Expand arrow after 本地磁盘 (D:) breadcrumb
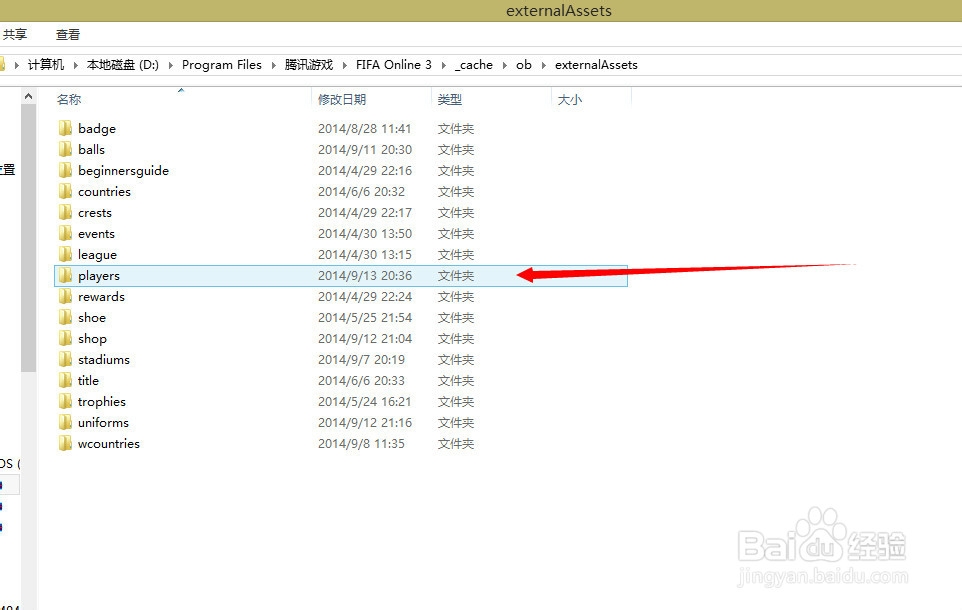Viewport: 962px width, 610px height. [x=170, y=65]
